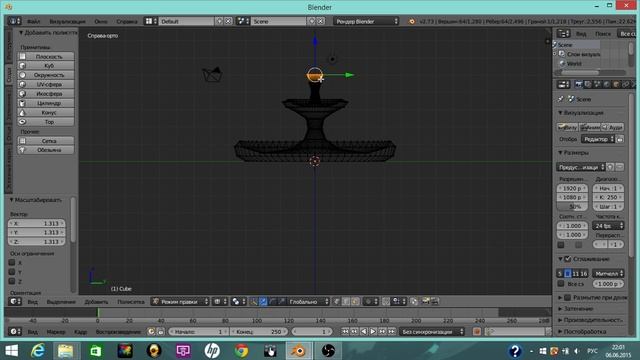Jump to first frame playback button
640x360 pixels.
[x=345, y=332]
